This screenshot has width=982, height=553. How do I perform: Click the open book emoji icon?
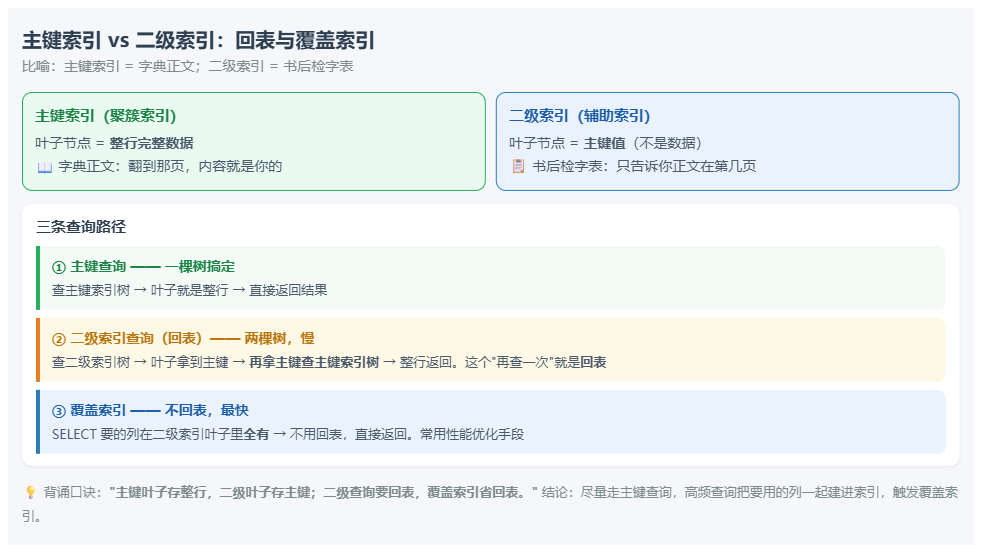(44, 167)
